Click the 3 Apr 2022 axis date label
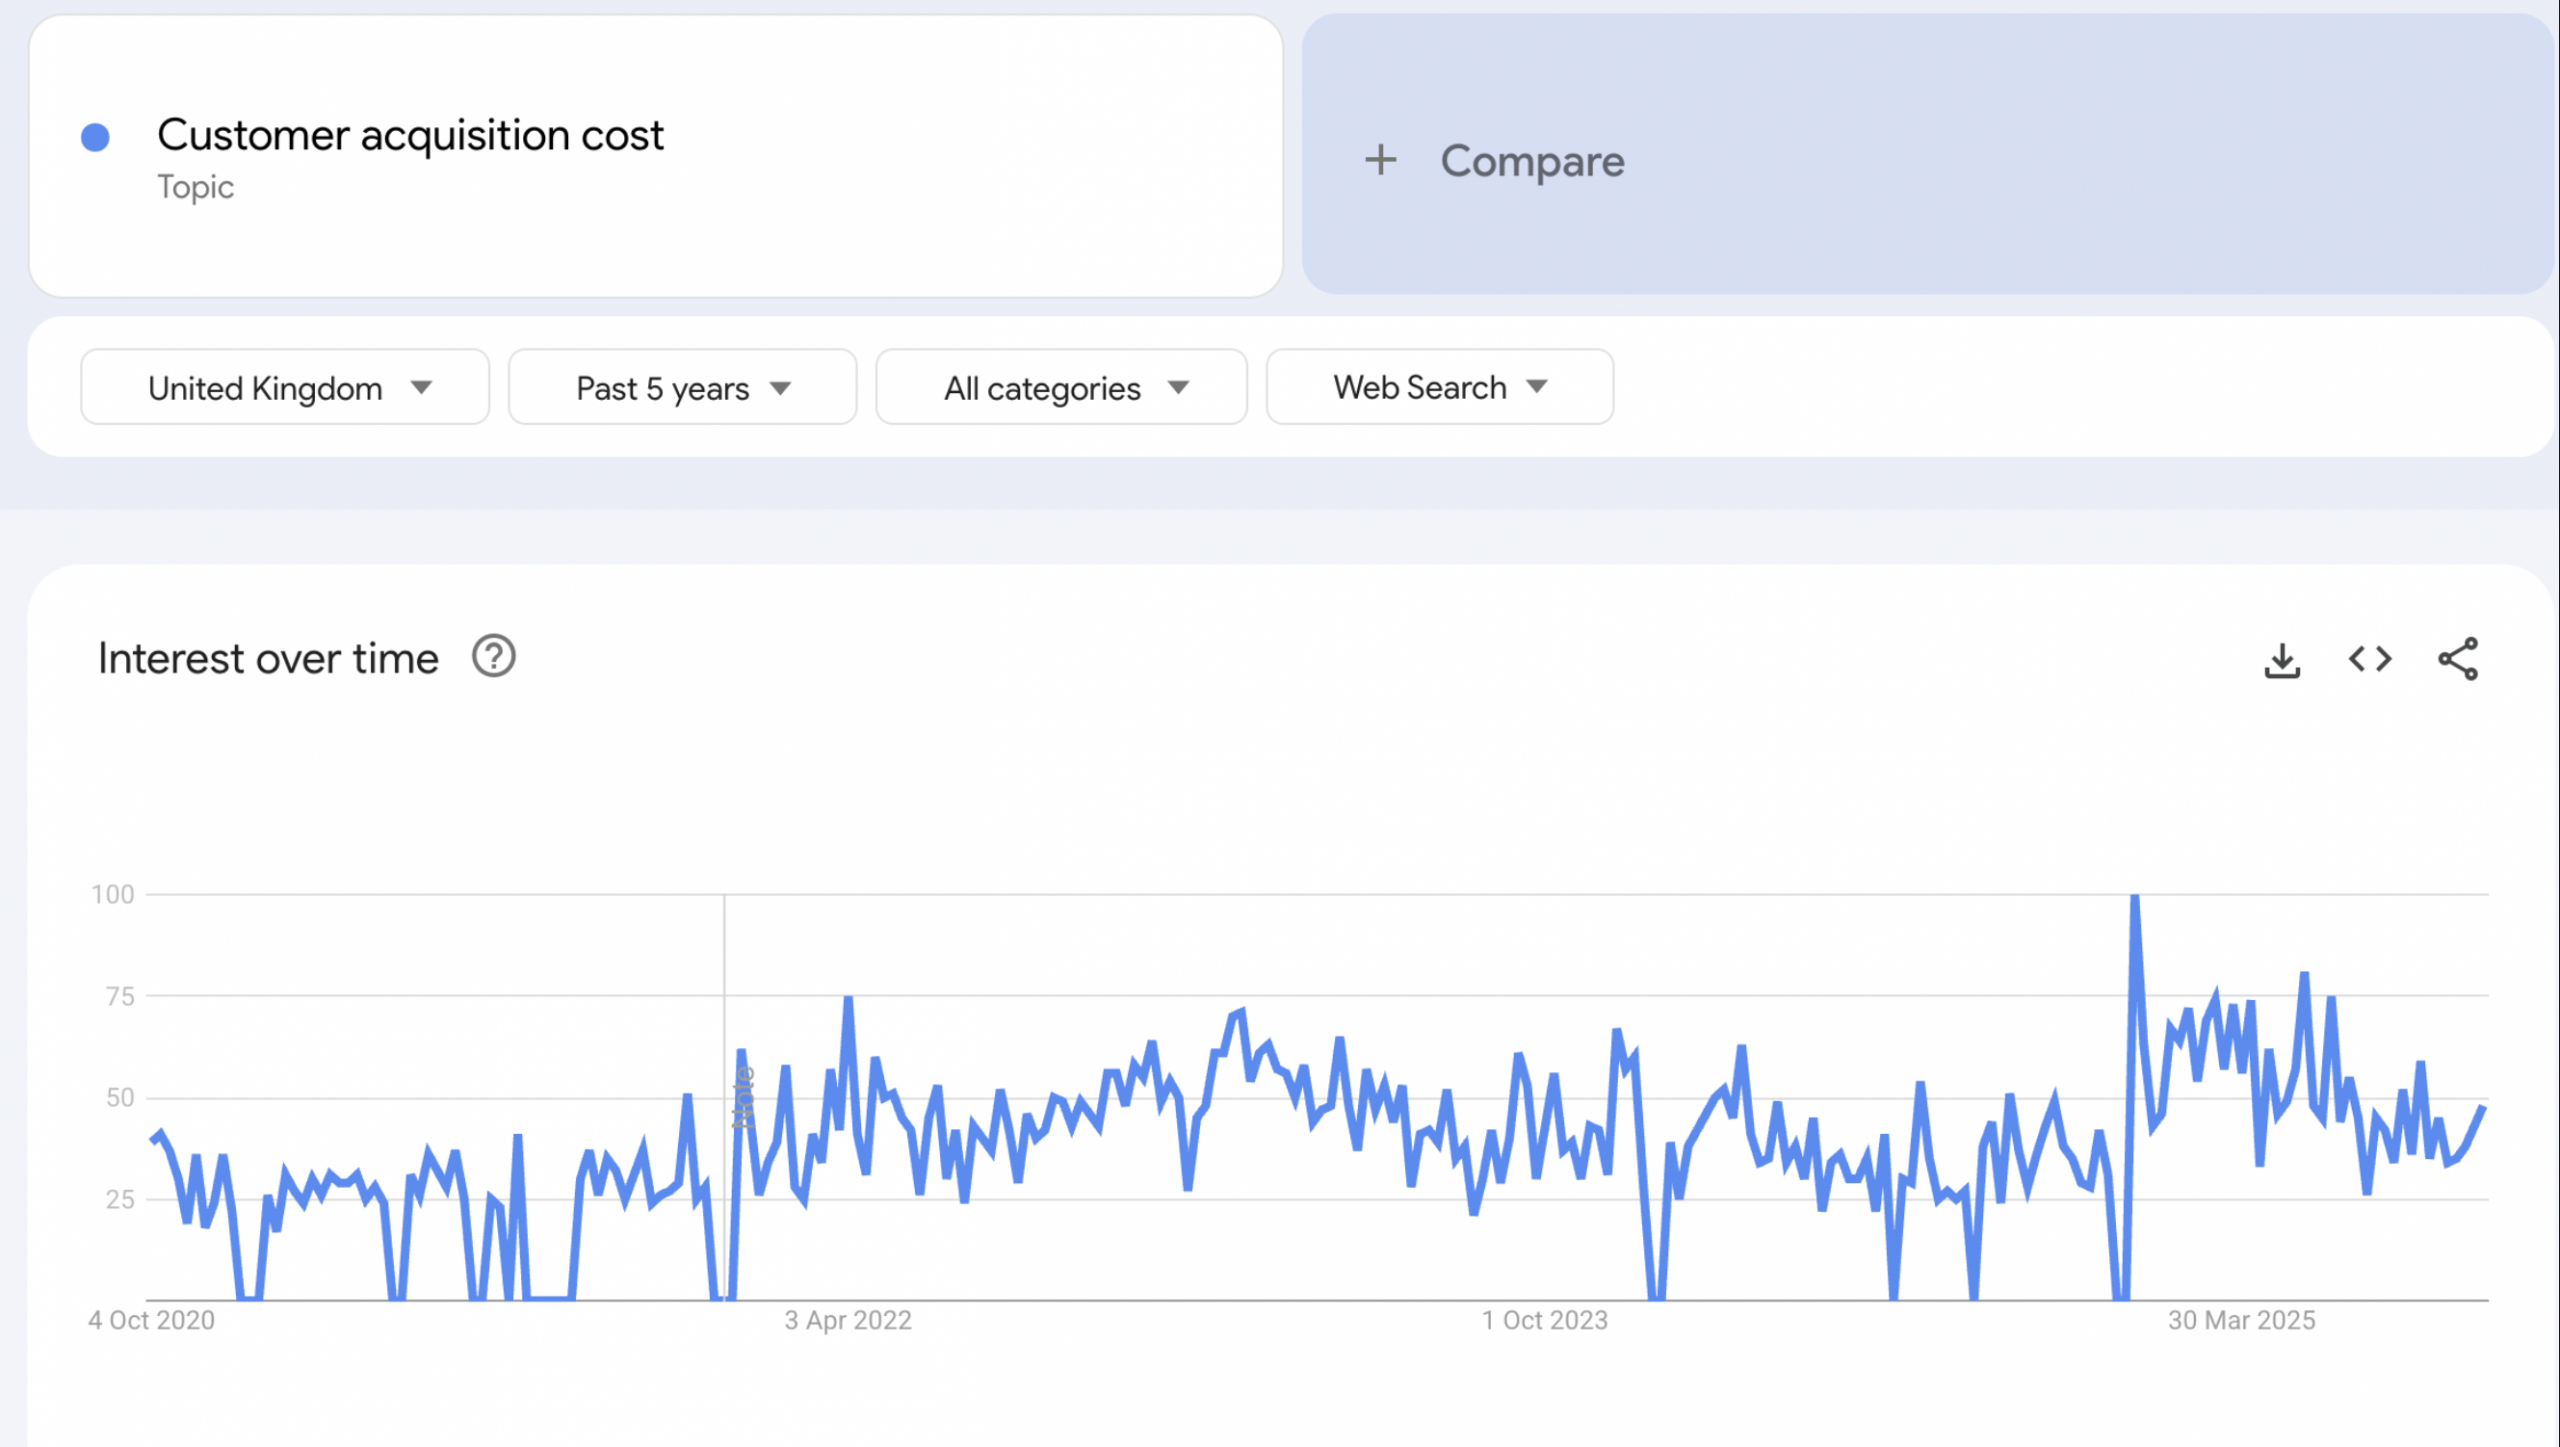The height and width of the screenshot is (1447, 2560). tap(847, 1320)
